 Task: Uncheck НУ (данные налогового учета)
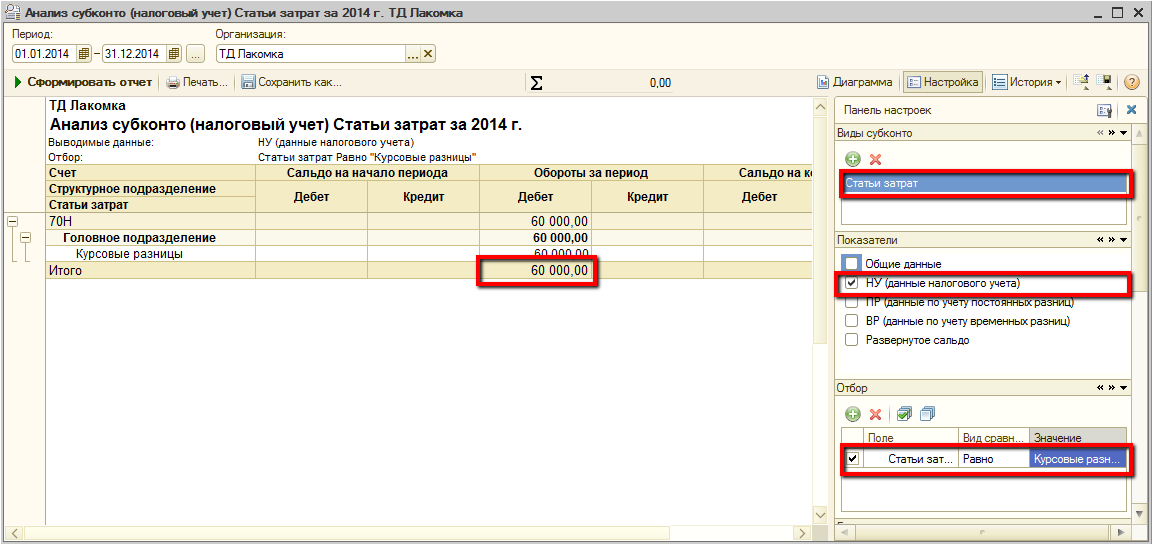tap(852, 284)
